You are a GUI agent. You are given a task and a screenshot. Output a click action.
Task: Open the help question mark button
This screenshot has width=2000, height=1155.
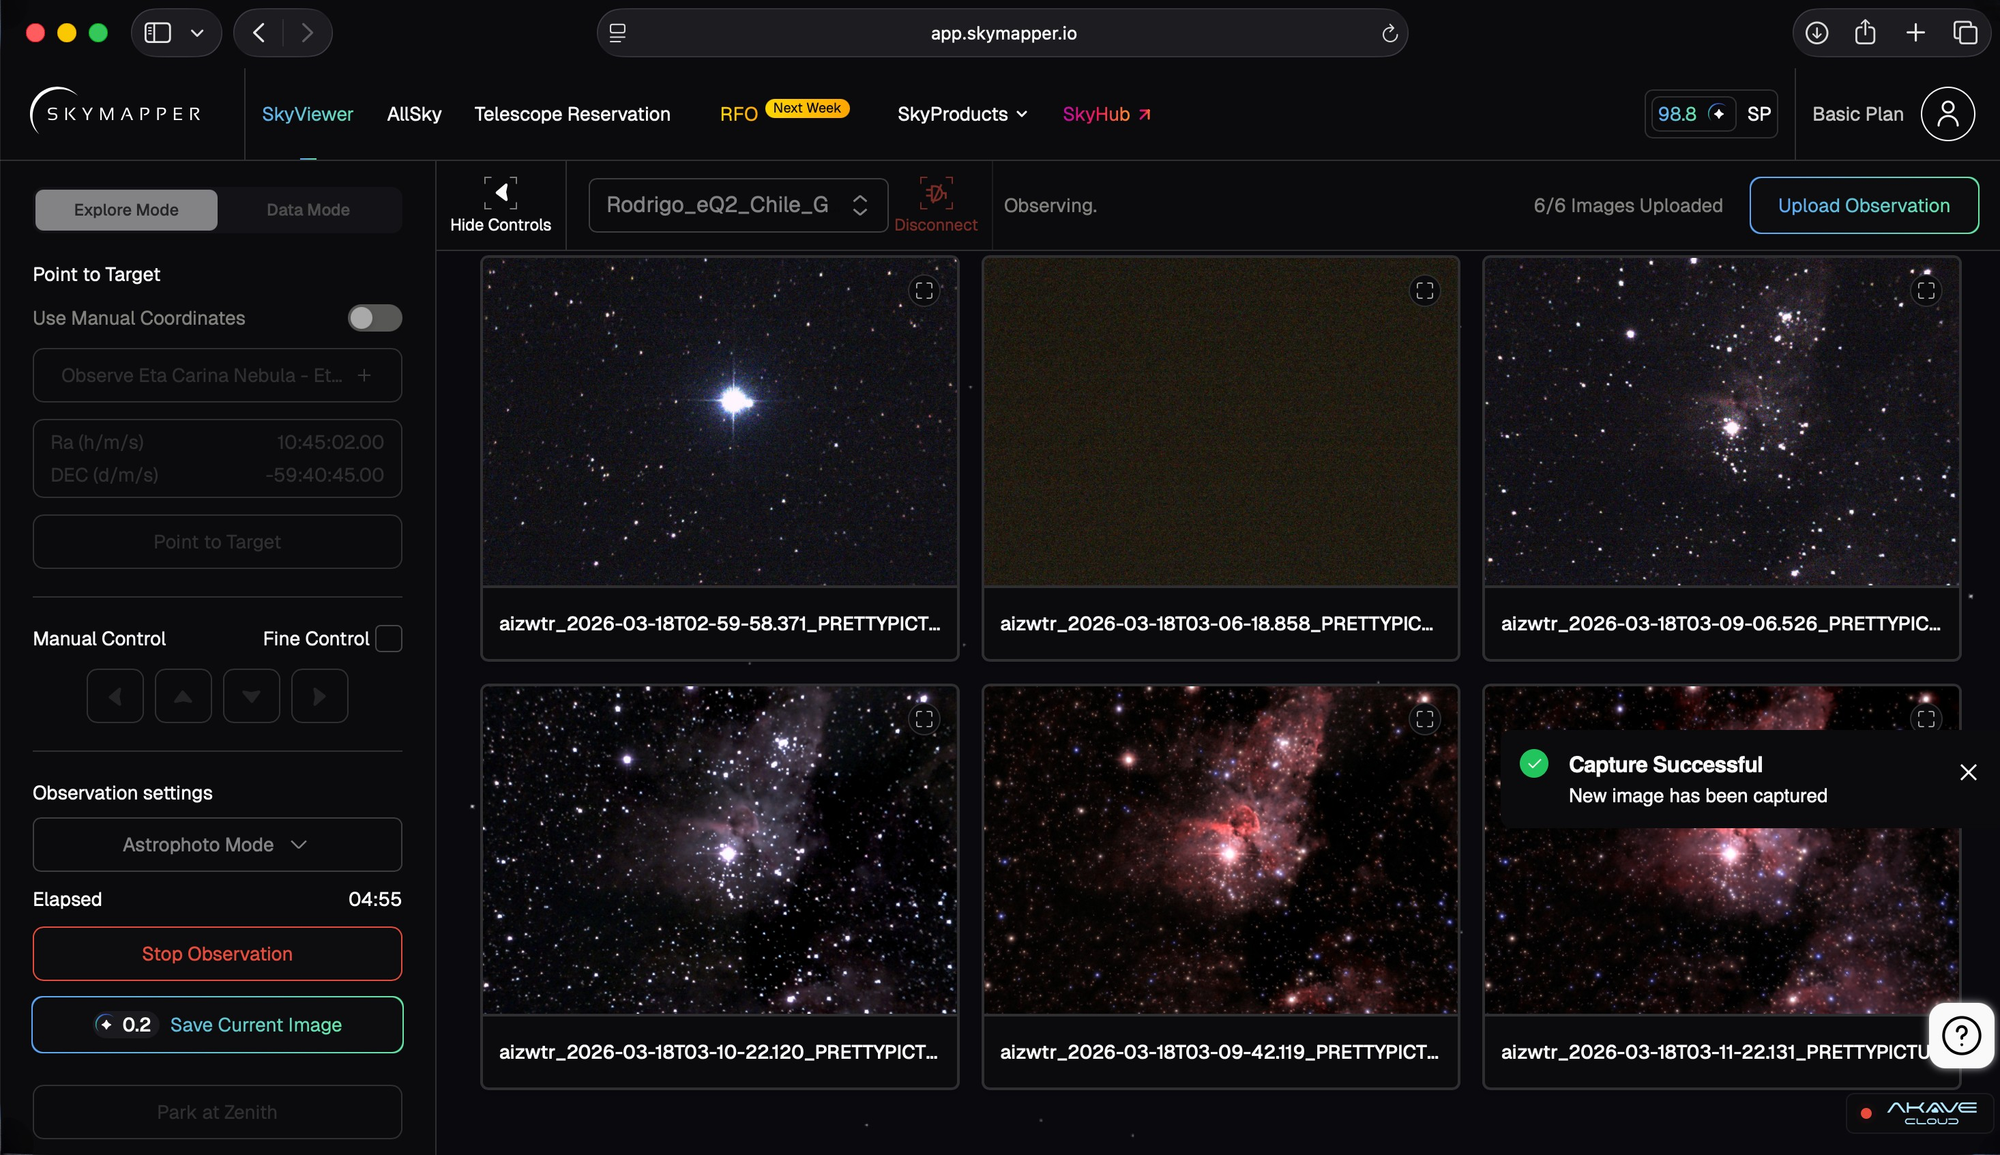pos(1960,1035)
